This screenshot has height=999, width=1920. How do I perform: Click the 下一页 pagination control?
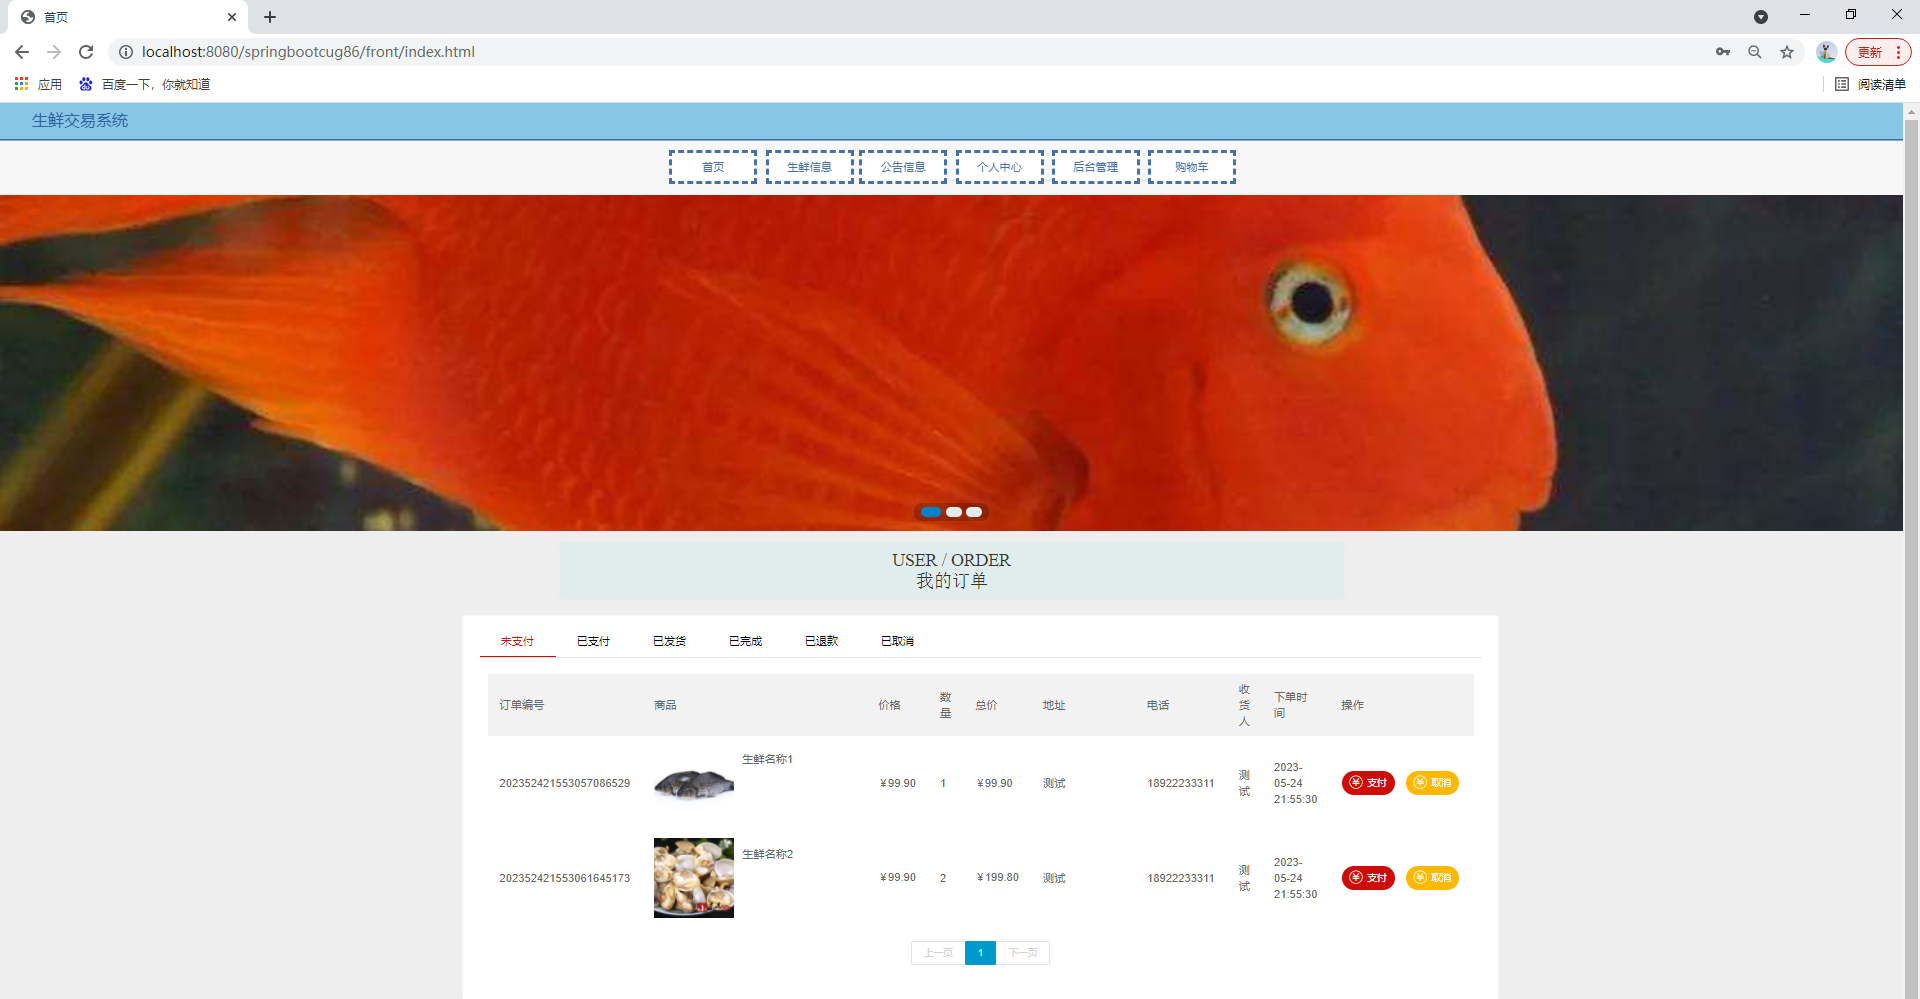click(1023, 952)
